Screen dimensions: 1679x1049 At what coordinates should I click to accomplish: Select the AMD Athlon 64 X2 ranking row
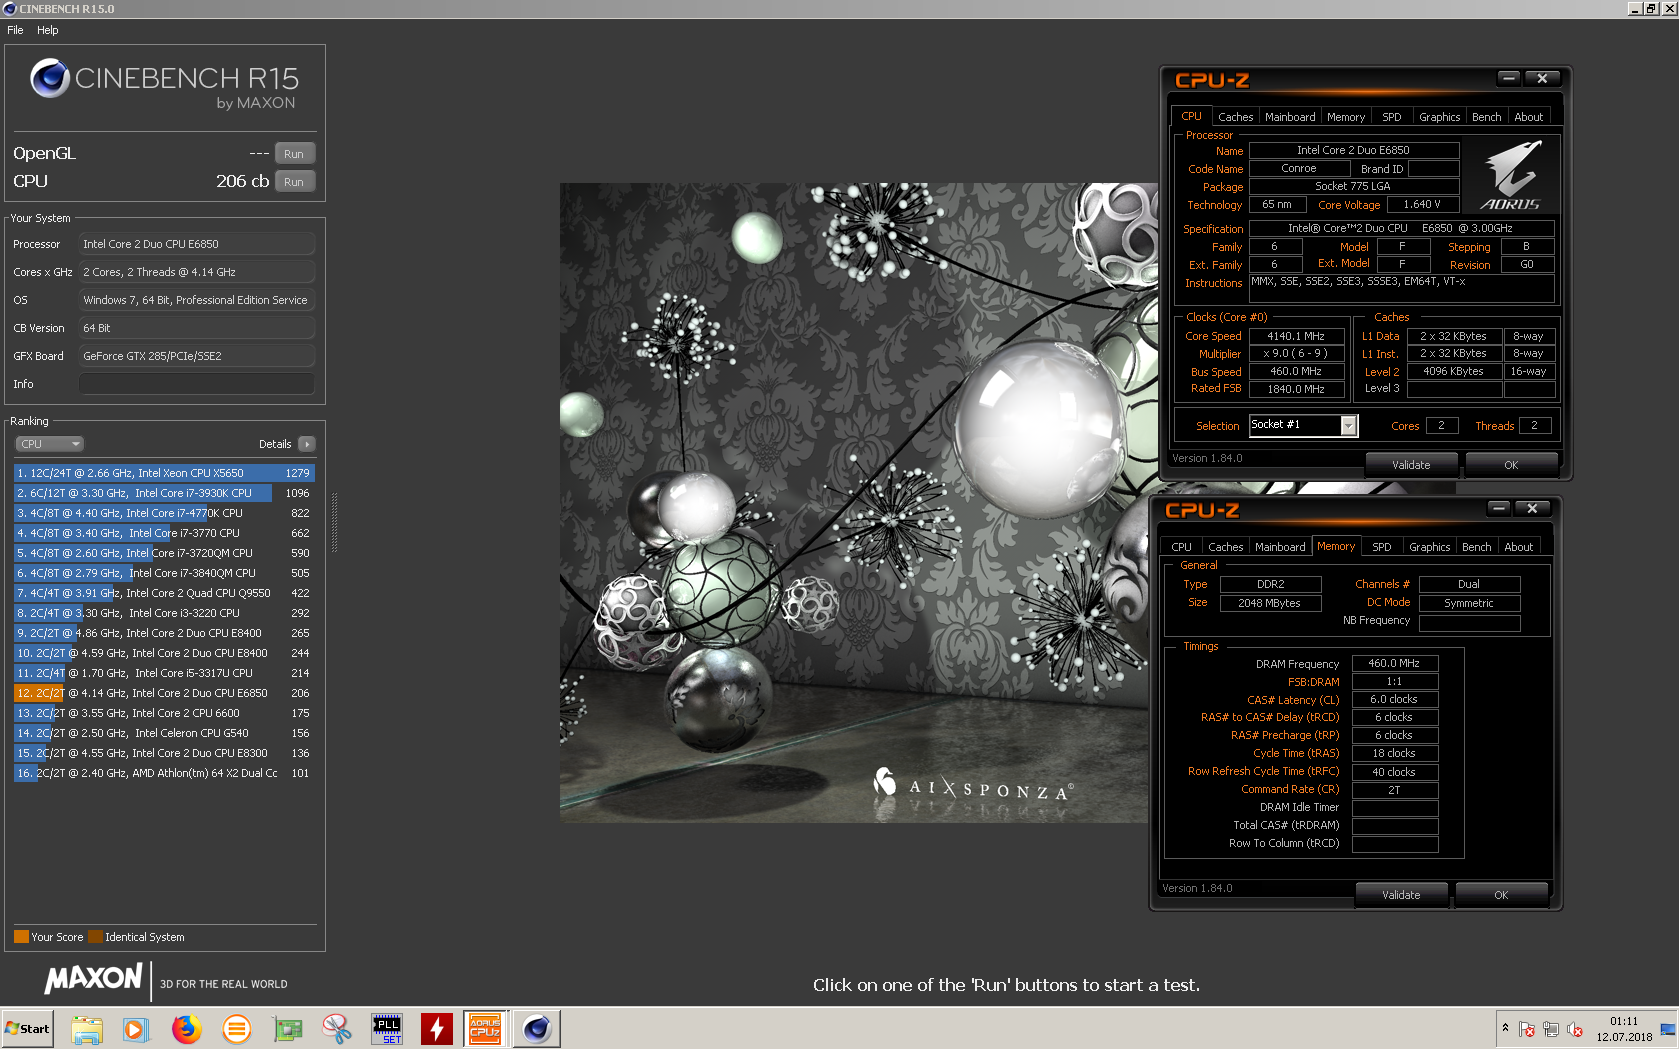164,773
